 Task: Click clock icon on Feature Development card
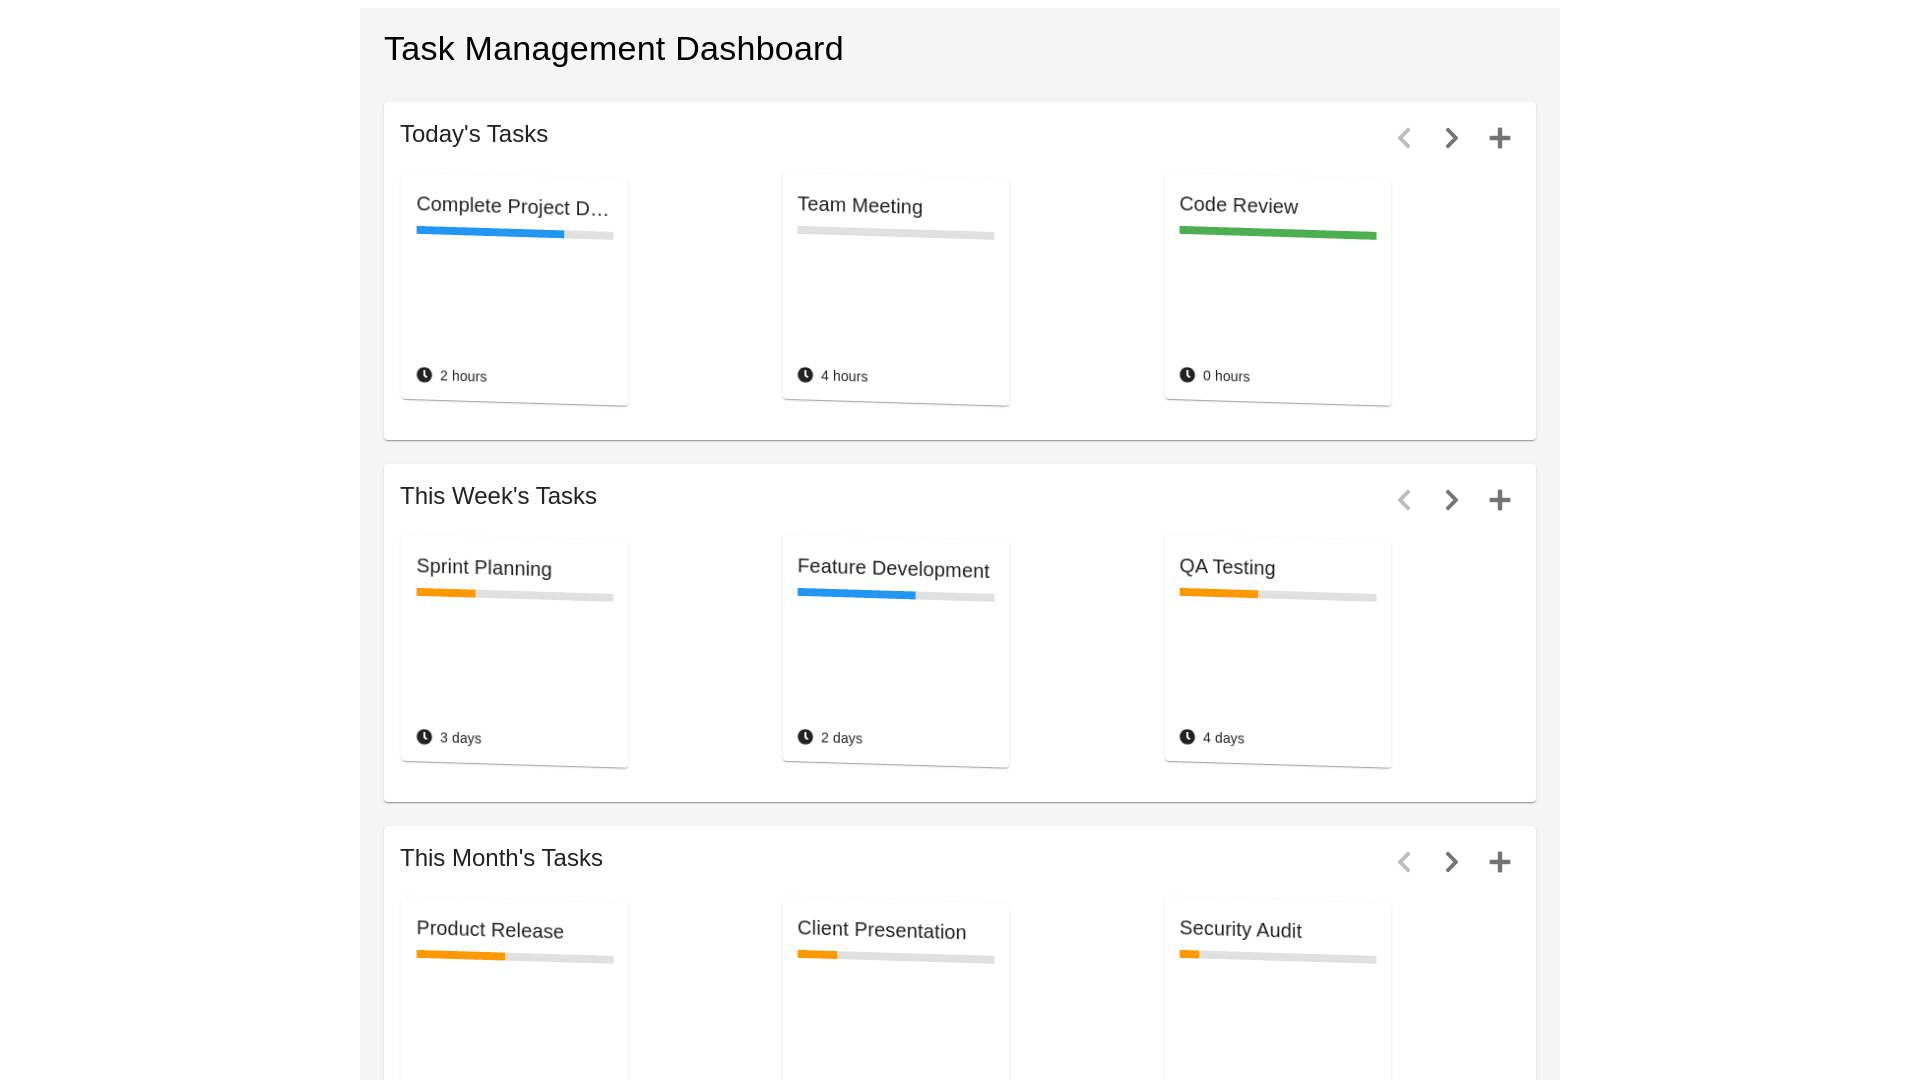click(x=805, y=737)
